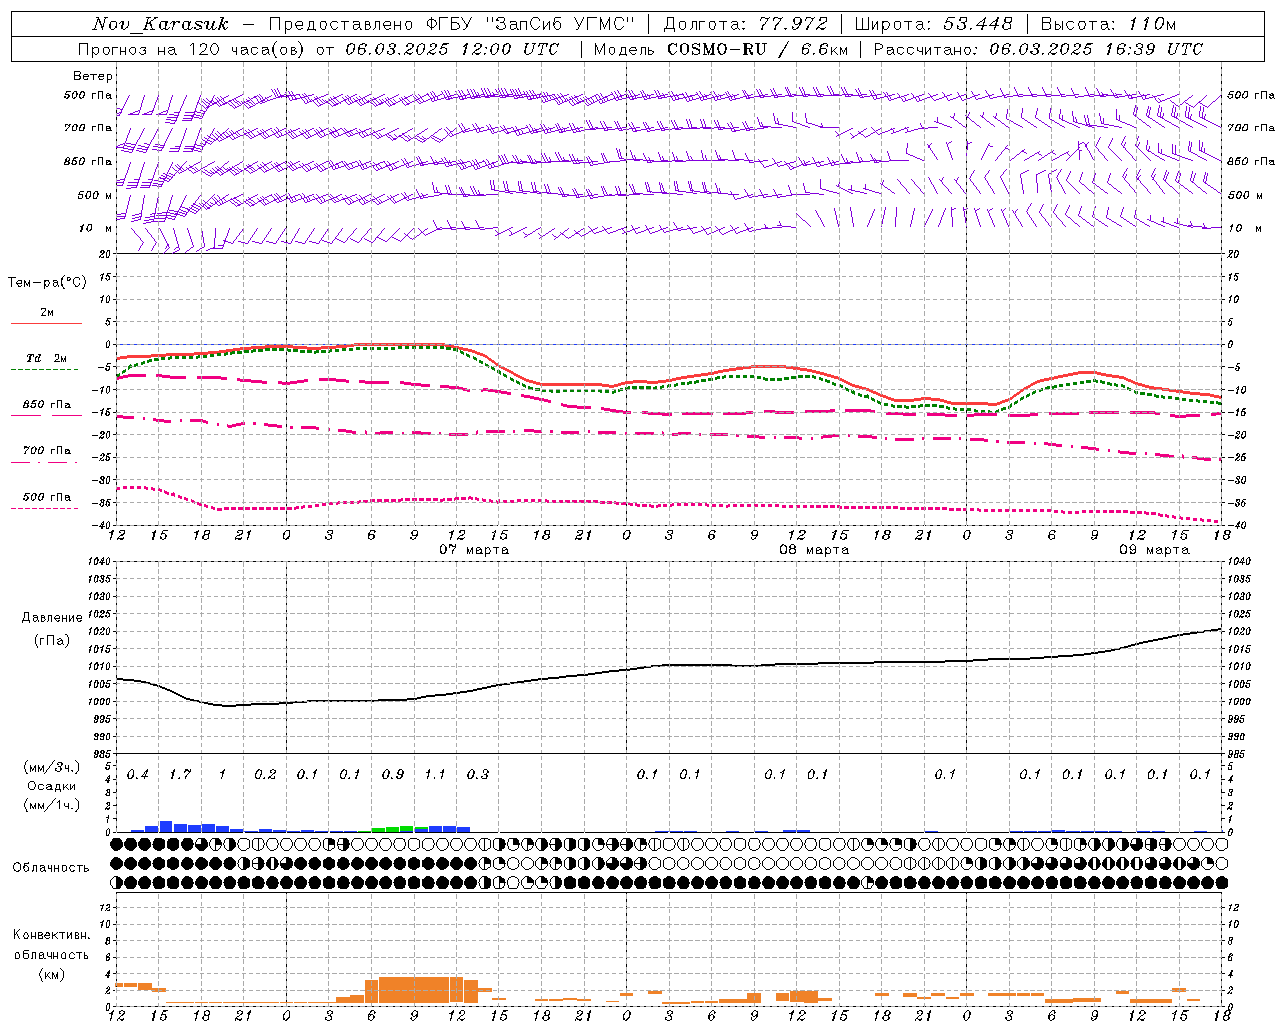1280x1024 pixels.
Task: Select the 0.9 precipitation total
Action: click(393, 774)
